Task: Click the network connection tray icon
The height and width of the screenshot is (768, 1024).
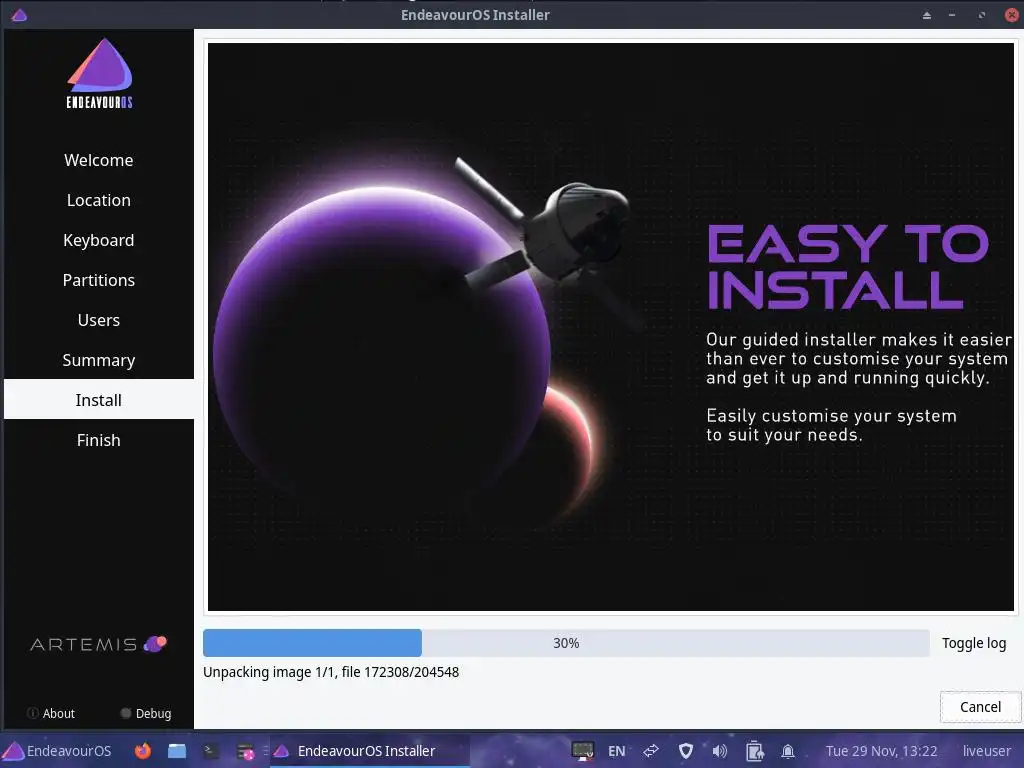Action: (x=651, y=751)
